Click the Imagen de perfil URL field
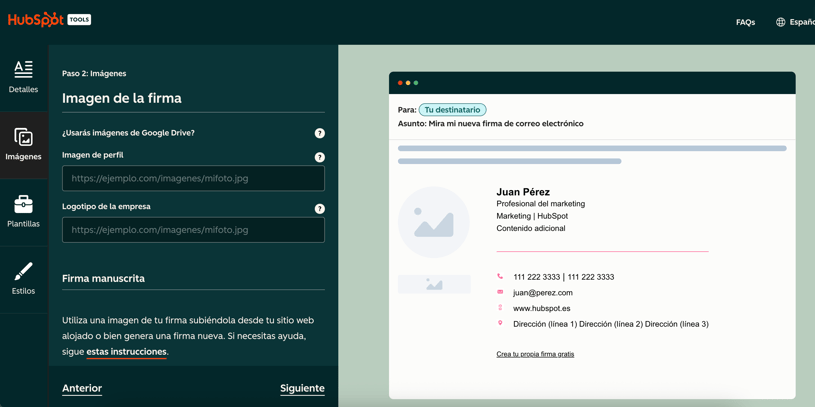Viewport: 815px width, 407px height. 193,179
